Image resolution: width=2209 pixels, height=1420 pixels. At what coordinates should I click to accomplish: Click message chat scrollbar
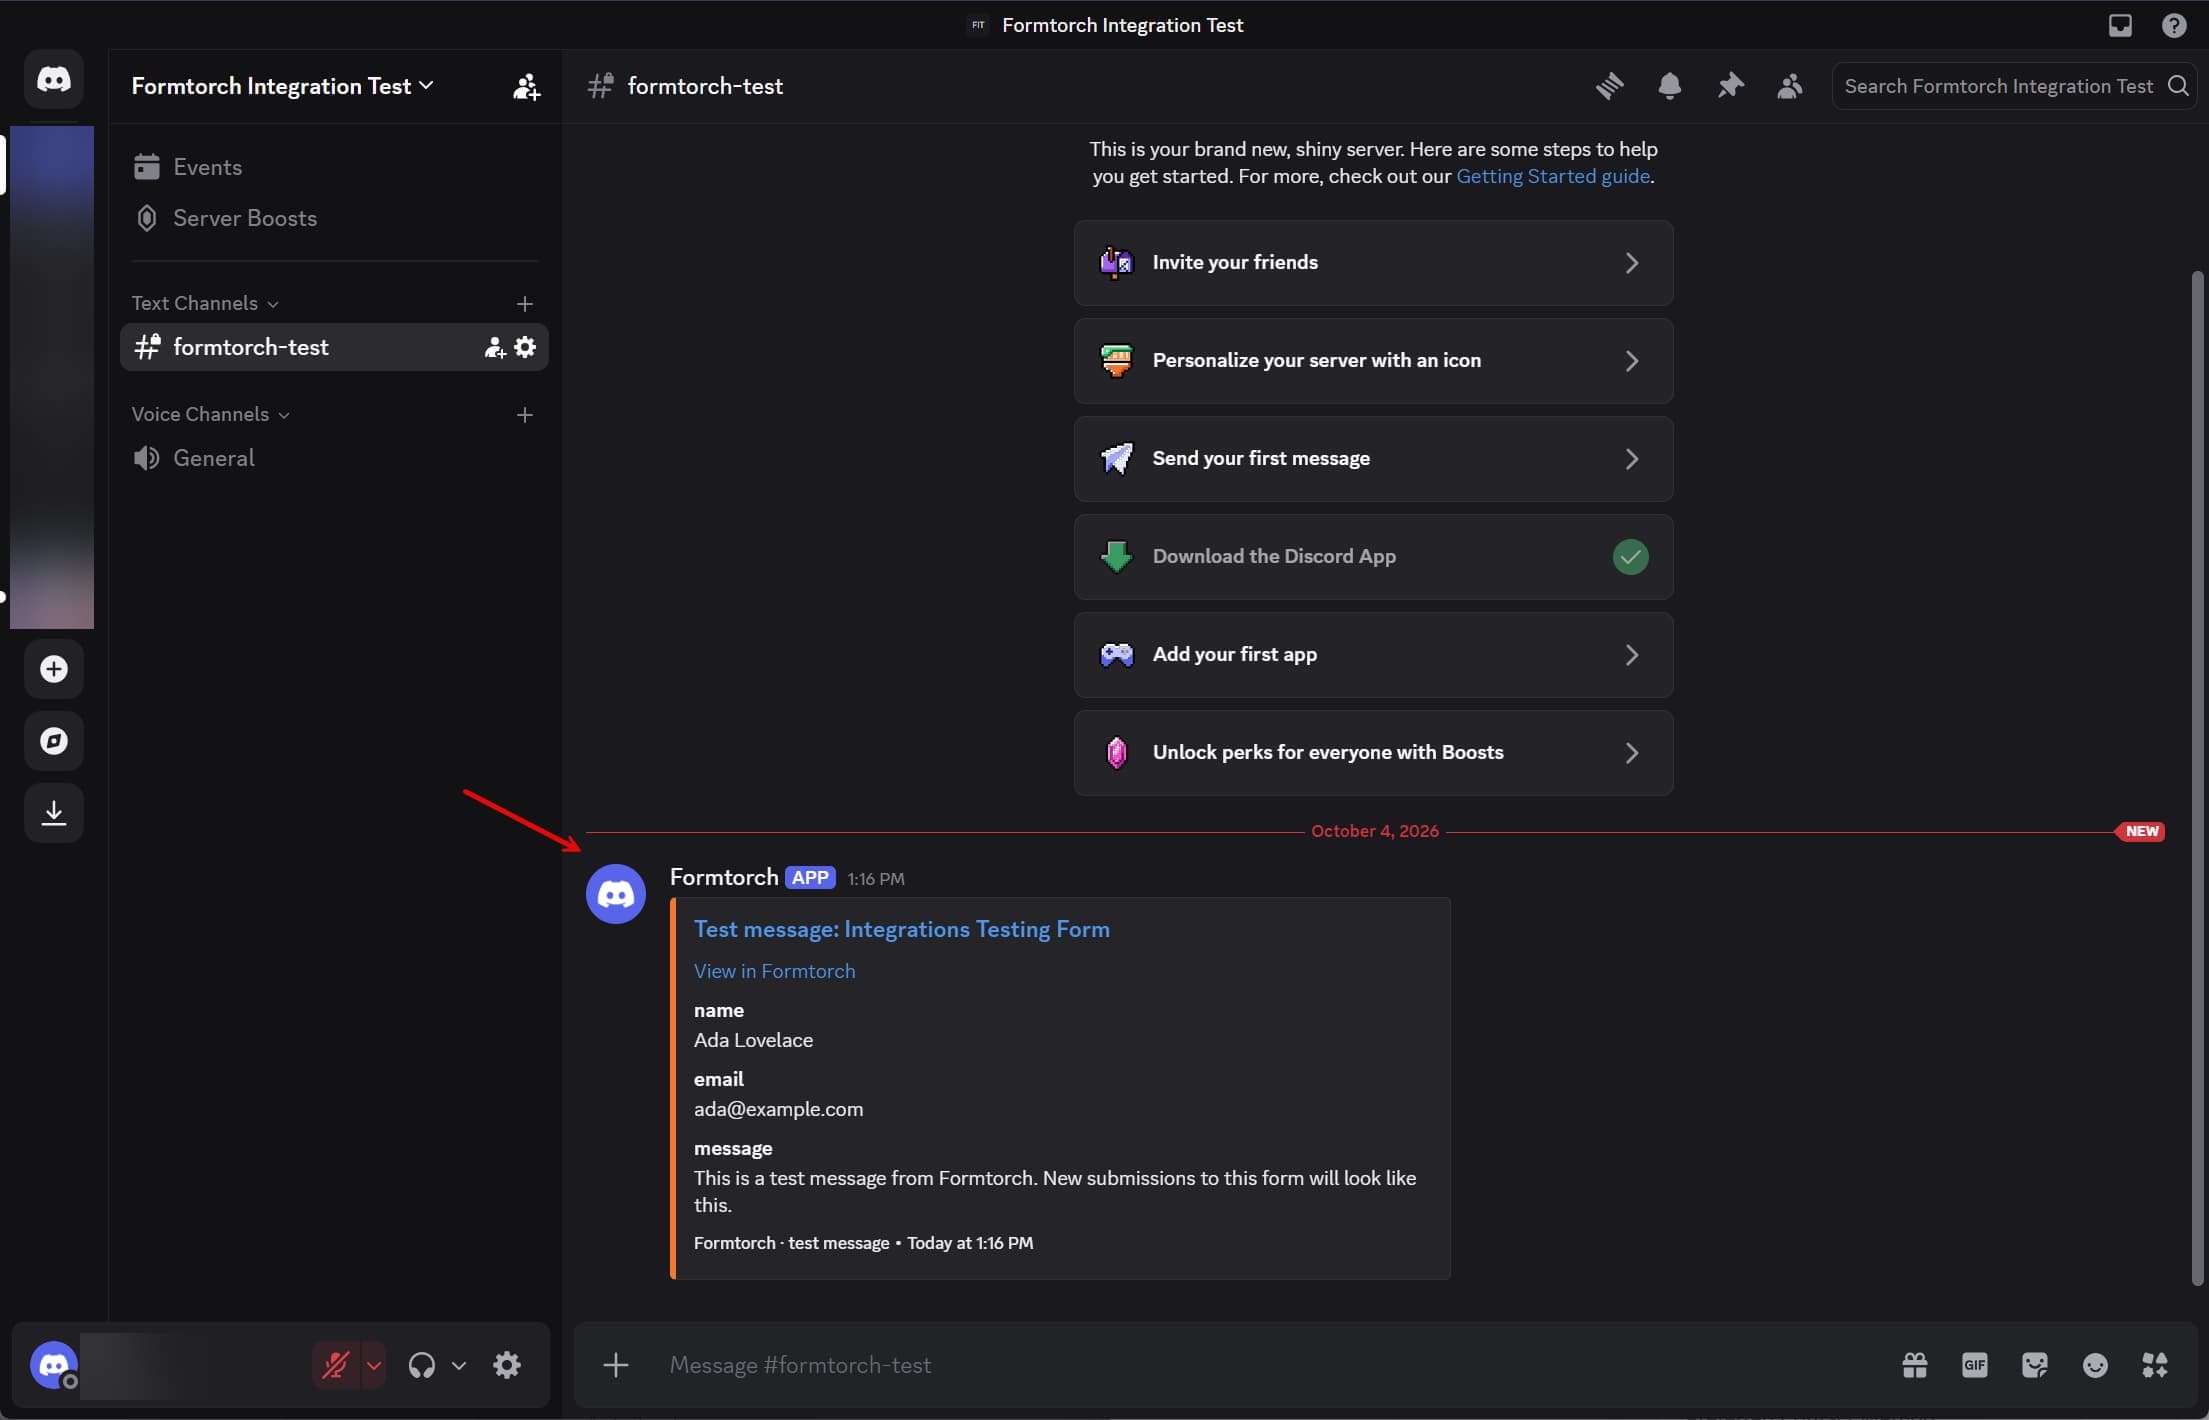tap(2197, 777)
